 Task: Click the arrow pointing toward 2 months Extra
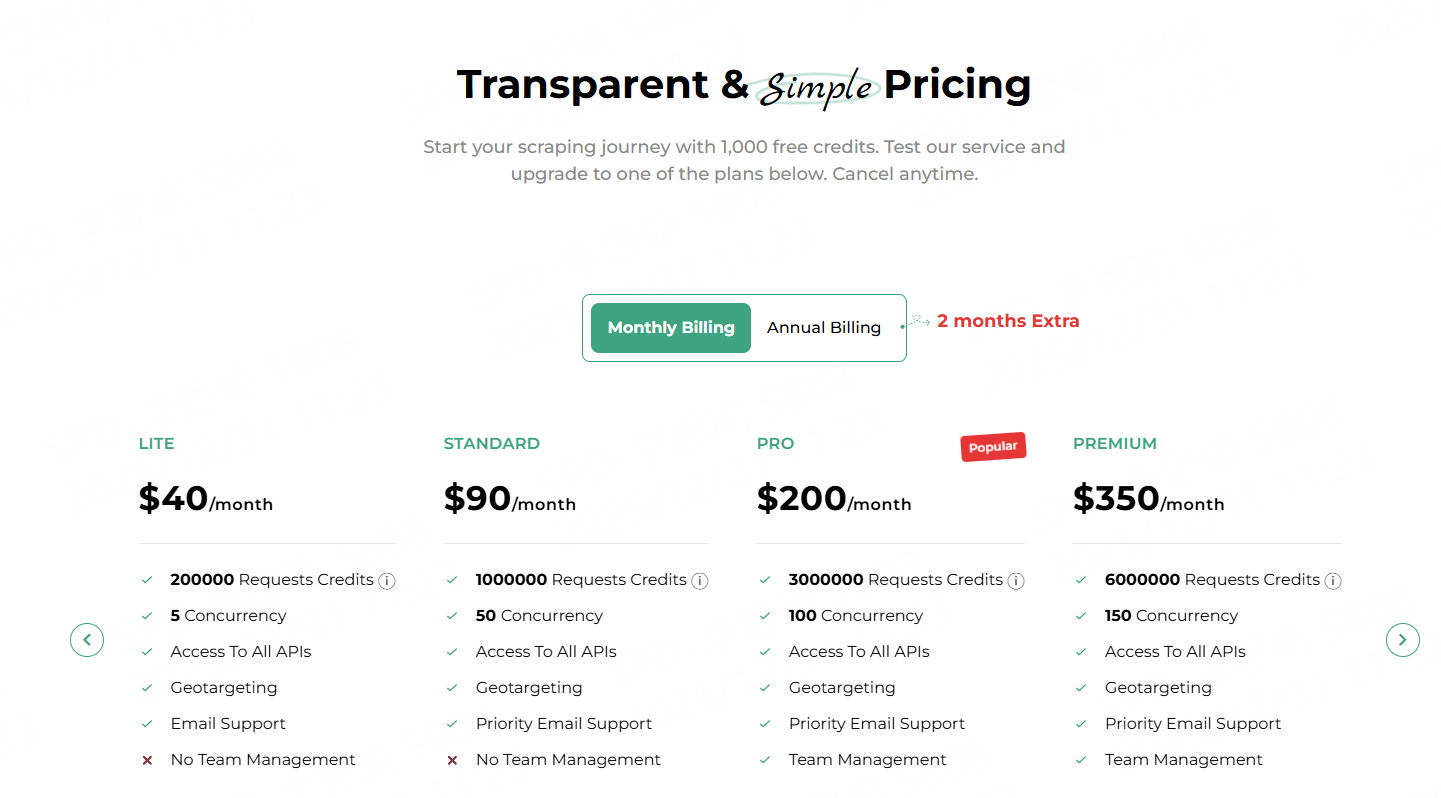point(916,322)
